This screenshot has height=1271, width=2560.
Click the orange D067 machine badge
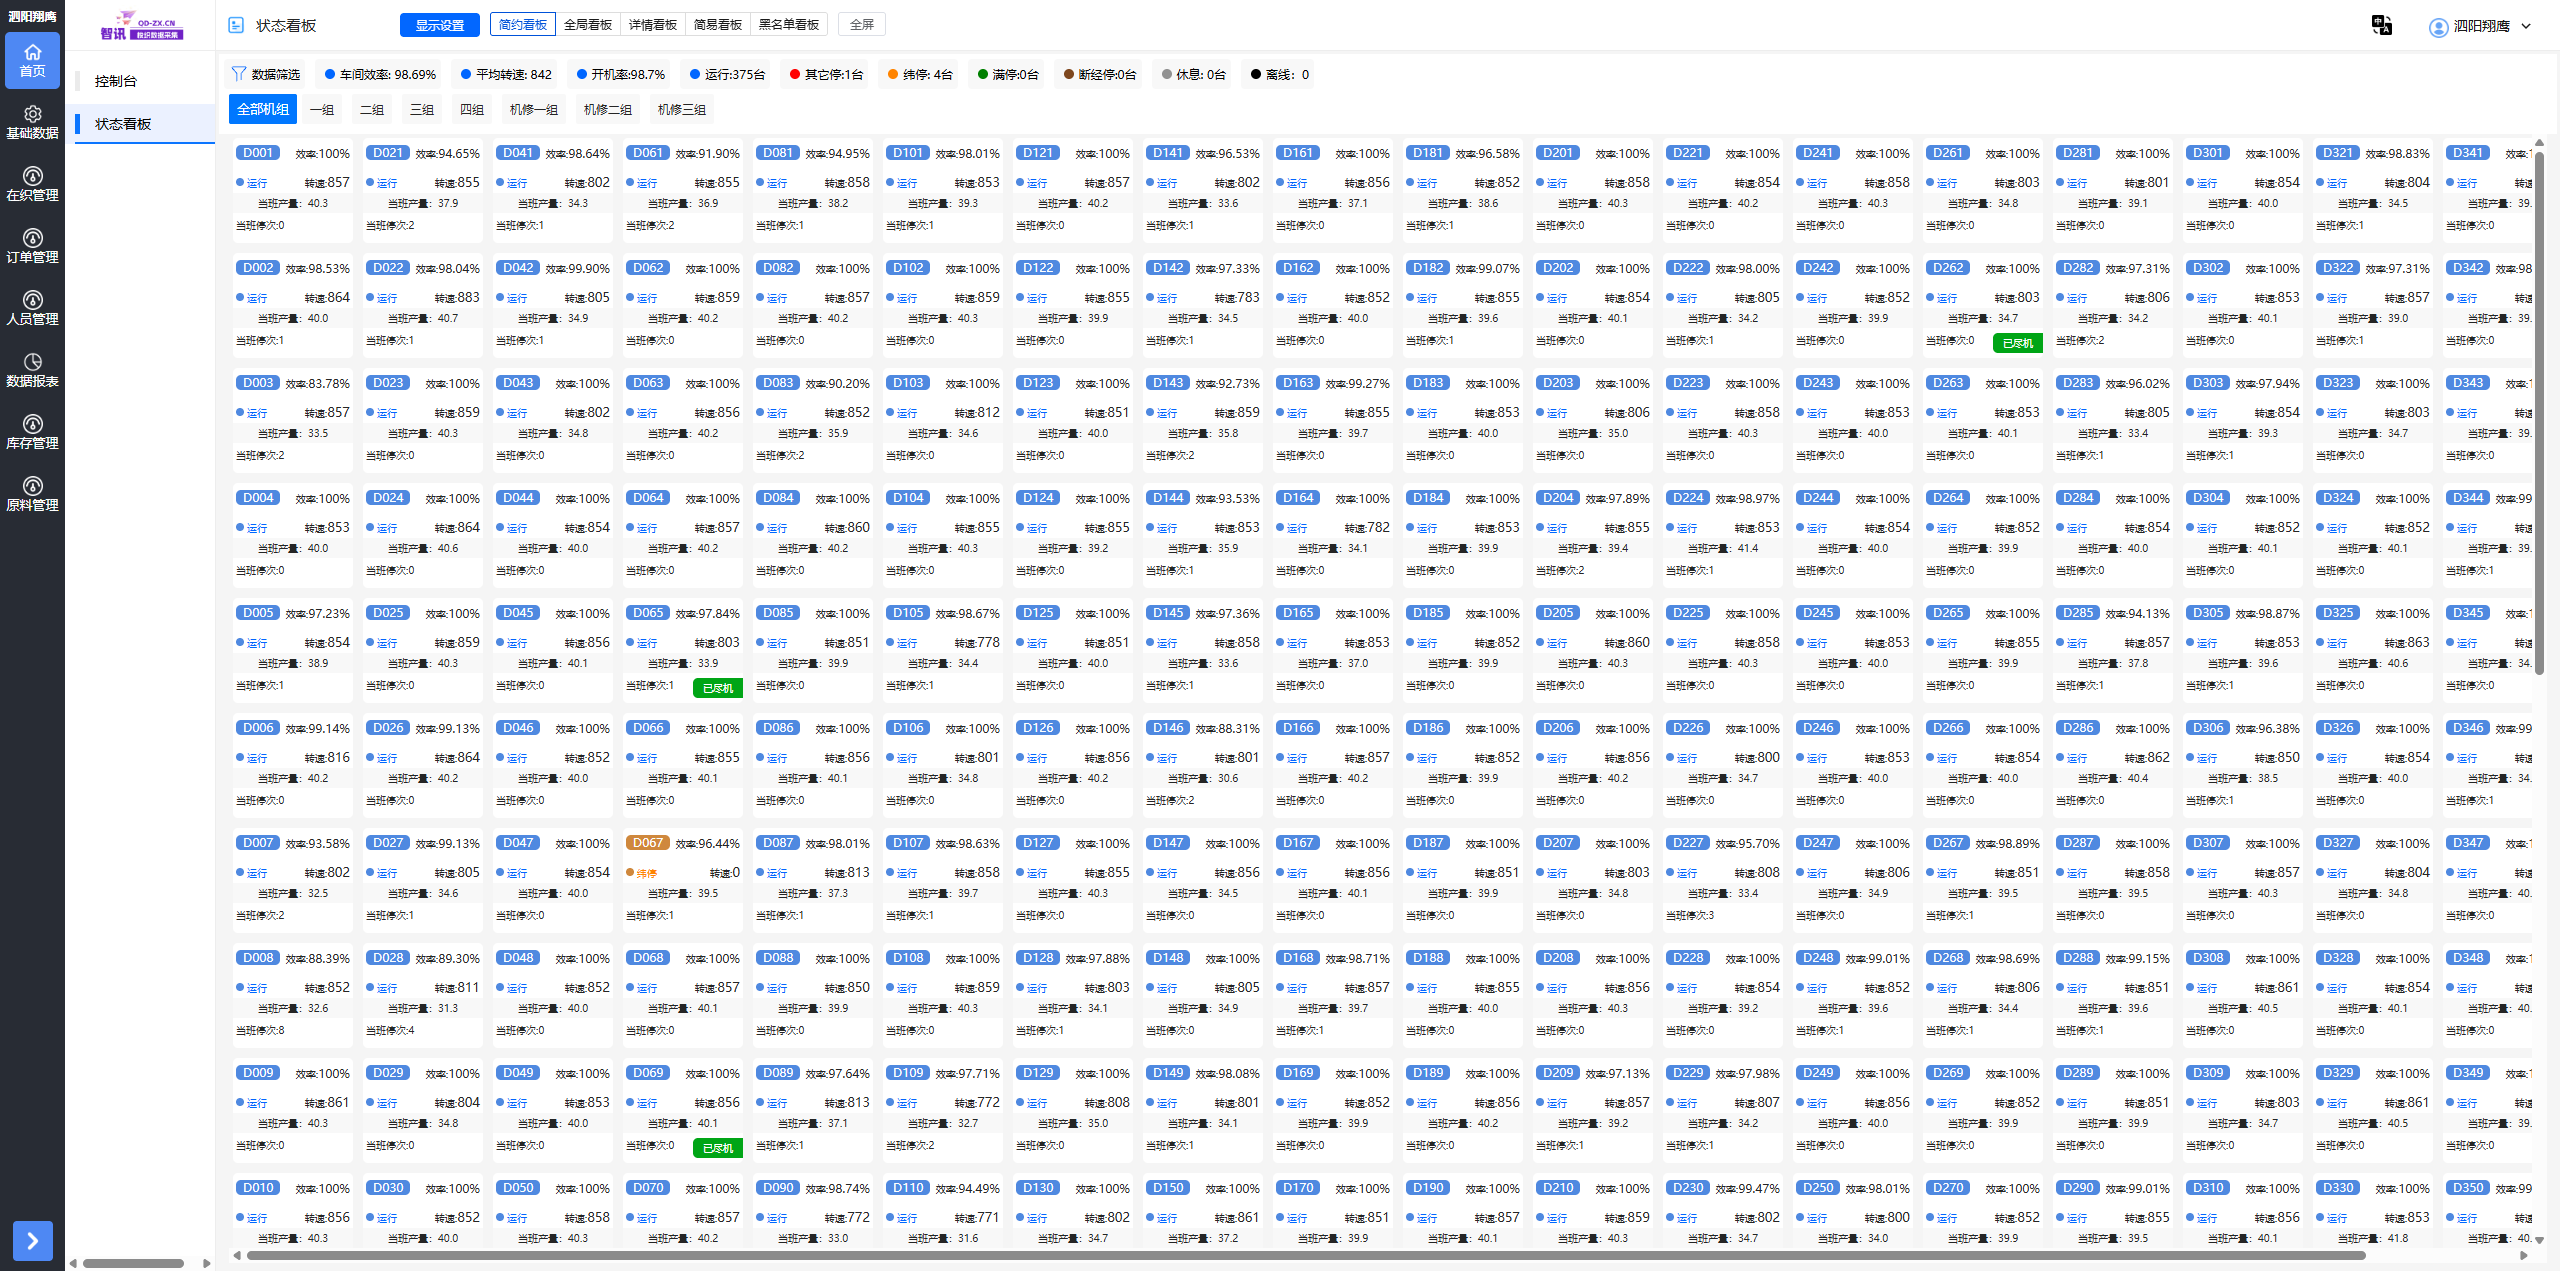click(647, 843)
